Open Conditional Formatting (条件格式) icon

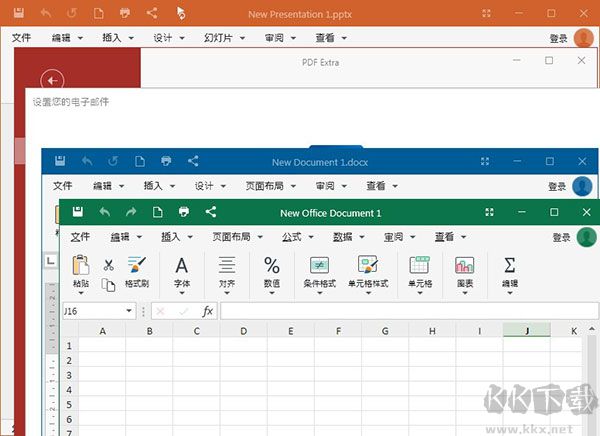coord(319,265)
